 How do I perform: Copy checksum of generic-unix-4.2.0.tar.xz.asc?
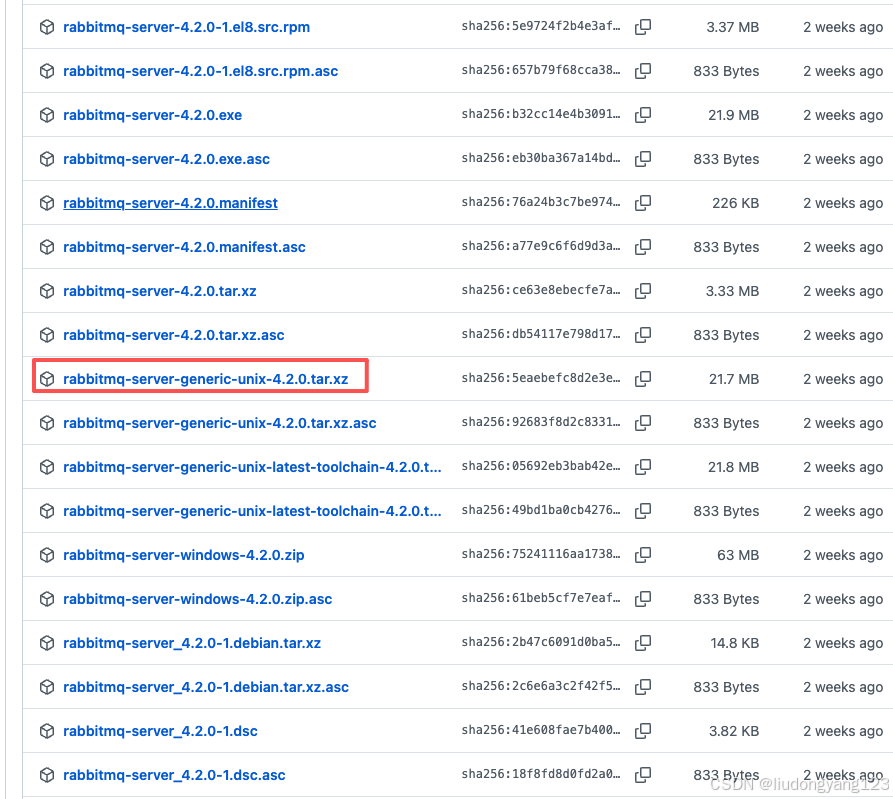(x=643, y=423)
